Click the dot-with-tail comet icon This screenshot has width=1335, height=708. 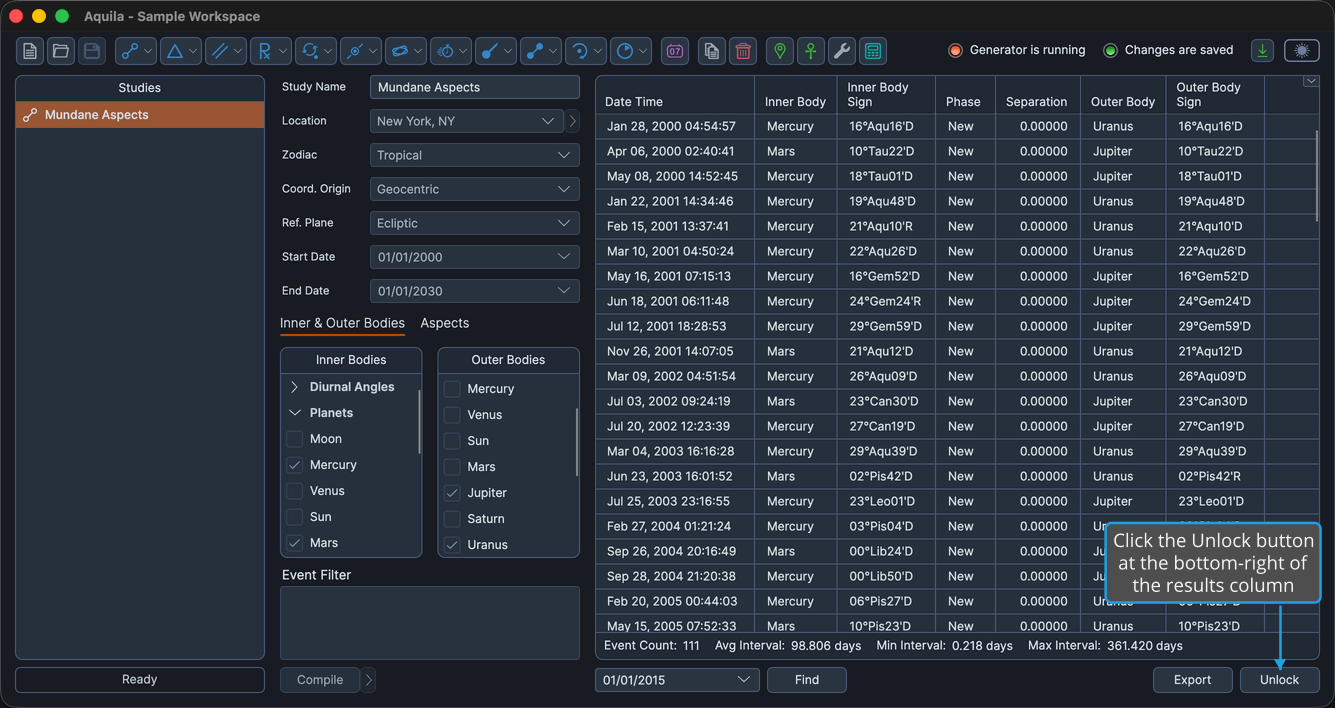496,51
